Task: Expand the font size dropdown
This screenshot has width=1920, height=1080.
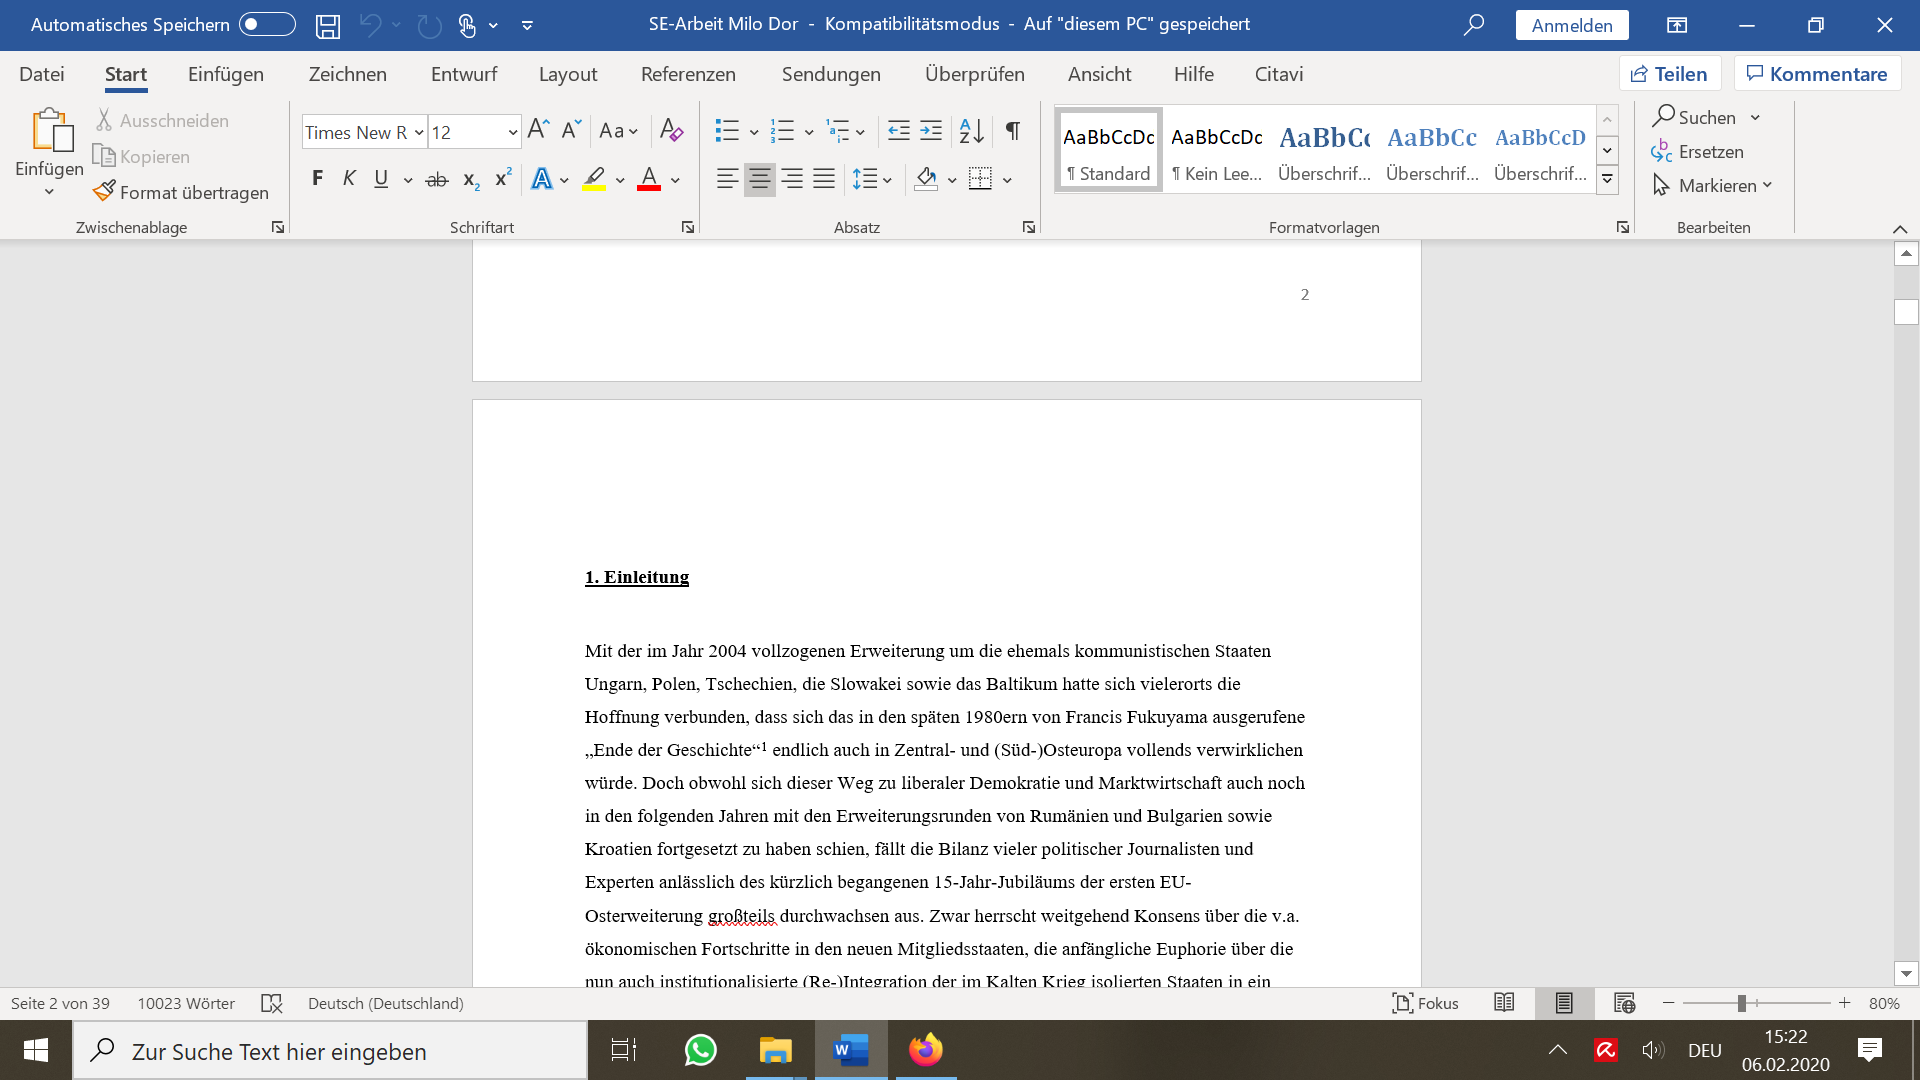Action: (x=512, y=132)
